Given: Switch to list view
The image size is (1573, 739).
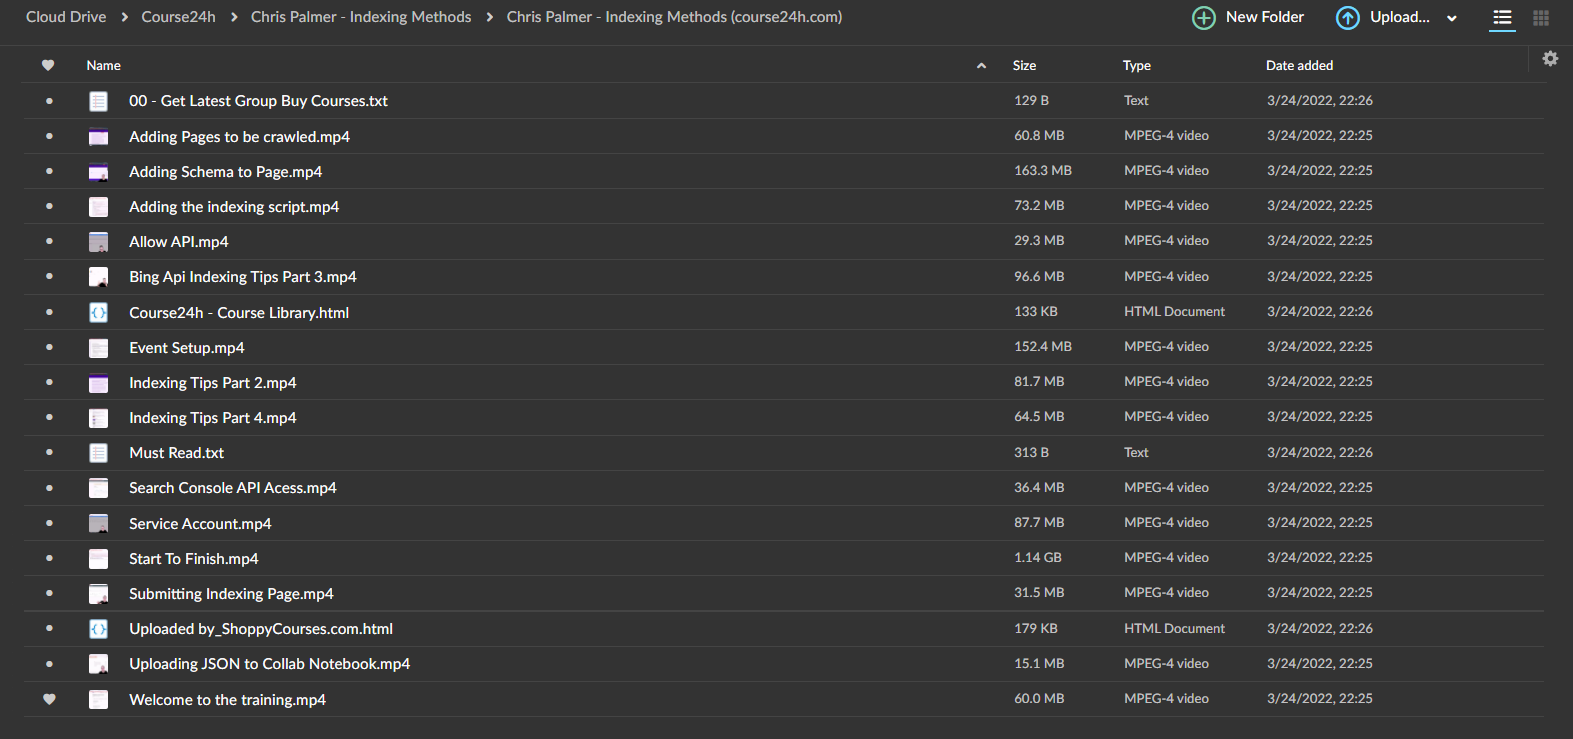Looking at the screenshot, I should pos(1502,18).
